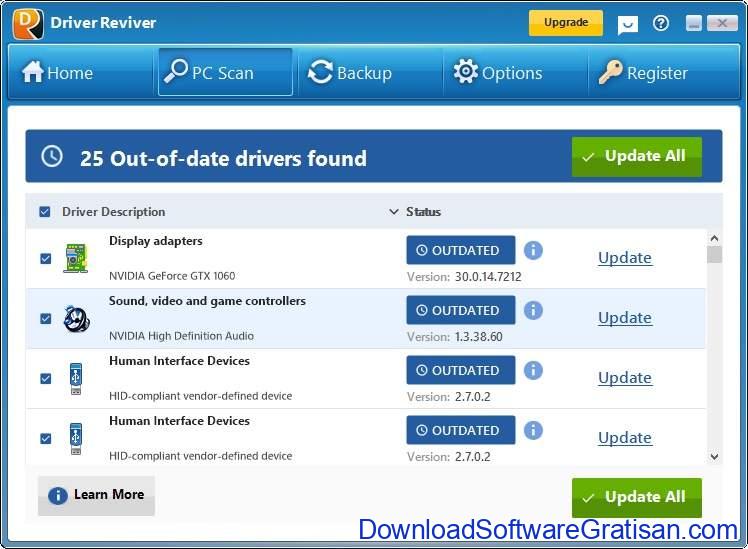Select Sound, video and game controllers title
Image resolution: width=748 pixels, height=549 pixels.
click(208, 301)
